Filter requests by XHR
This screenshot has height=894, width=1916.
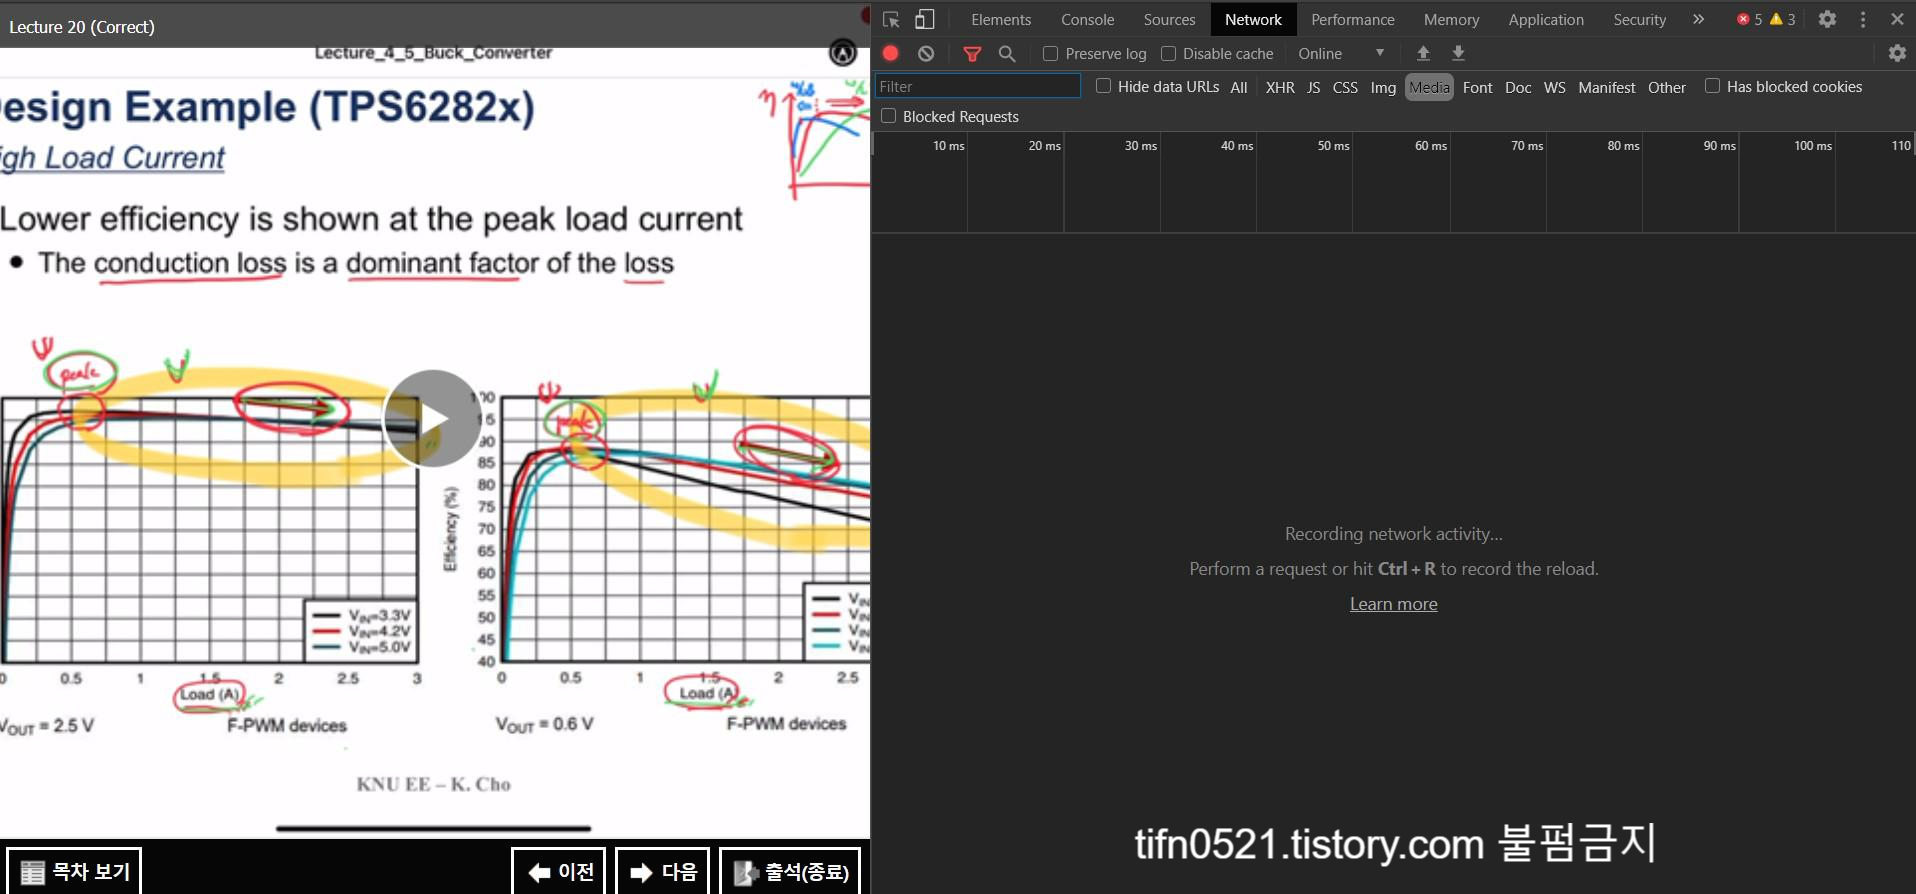(x=1280, y=87)
